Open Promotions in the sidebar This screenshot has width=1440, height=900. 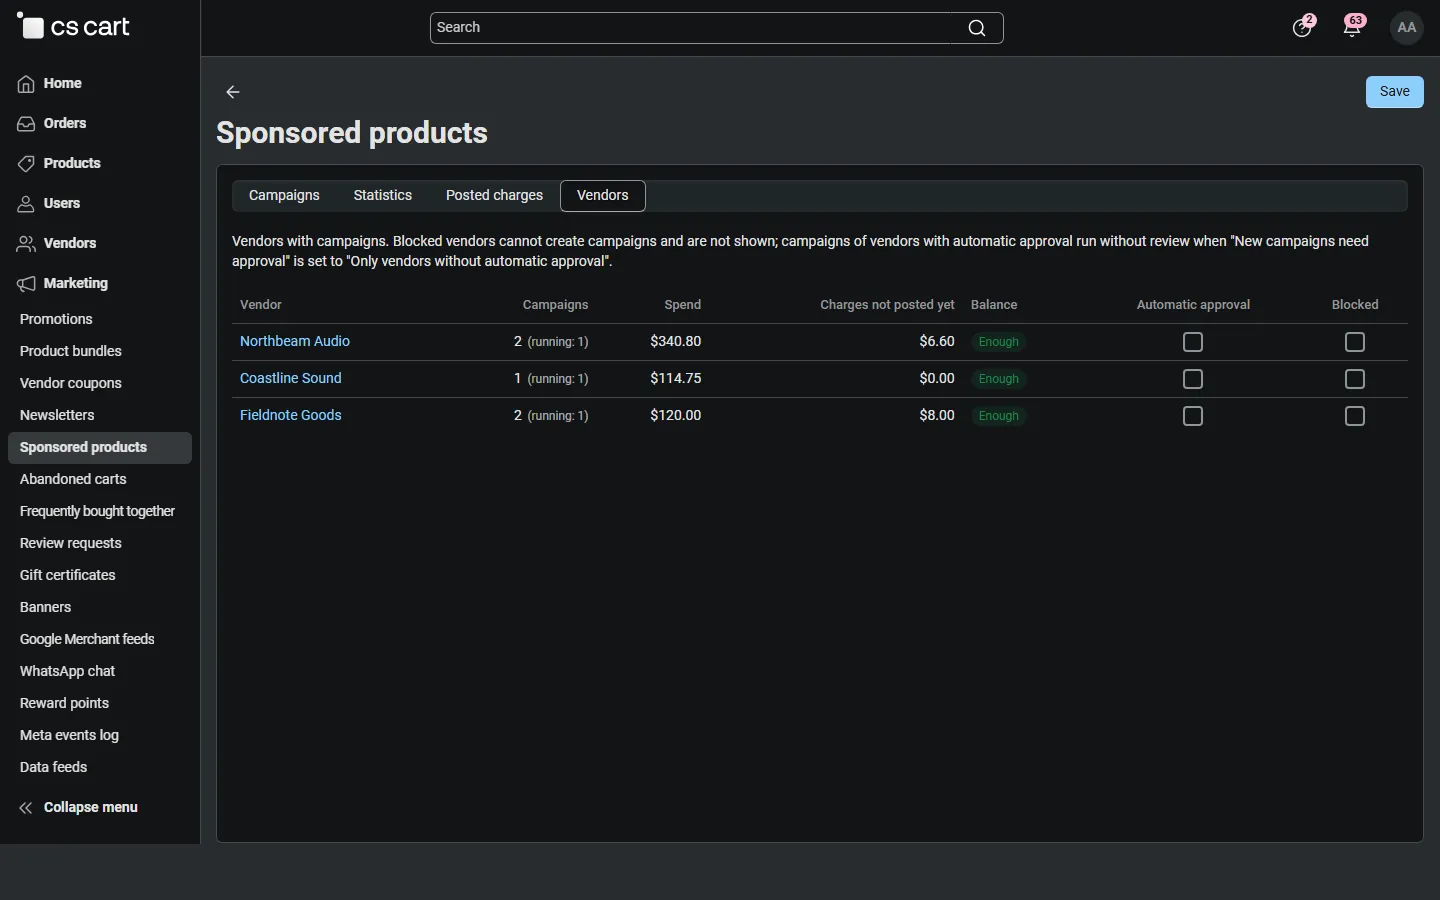click(x=56, y=320)
